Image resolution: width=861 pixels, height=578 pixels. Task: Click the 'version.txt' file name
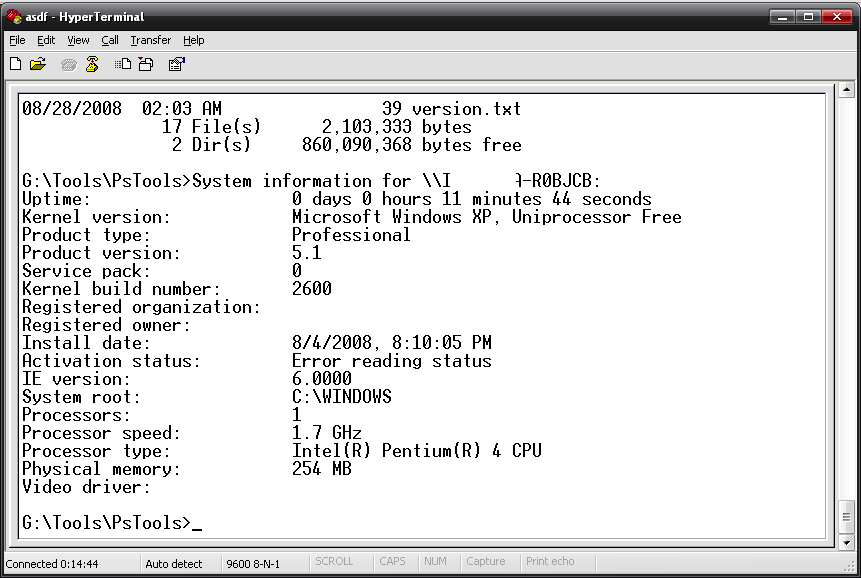point(466,109)
